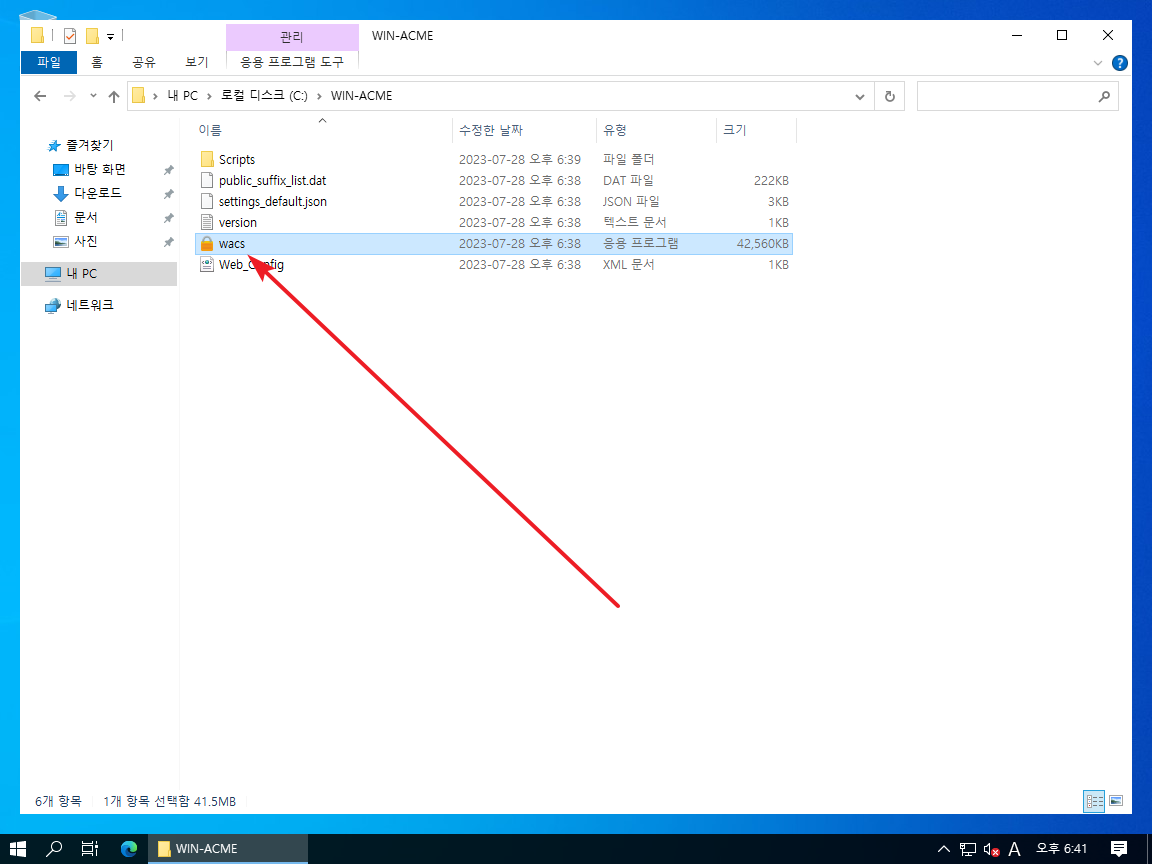Toggle the IME input mode indicator A
The width and height of the screenshot is (1152, 864).
tap(1015, 849)
